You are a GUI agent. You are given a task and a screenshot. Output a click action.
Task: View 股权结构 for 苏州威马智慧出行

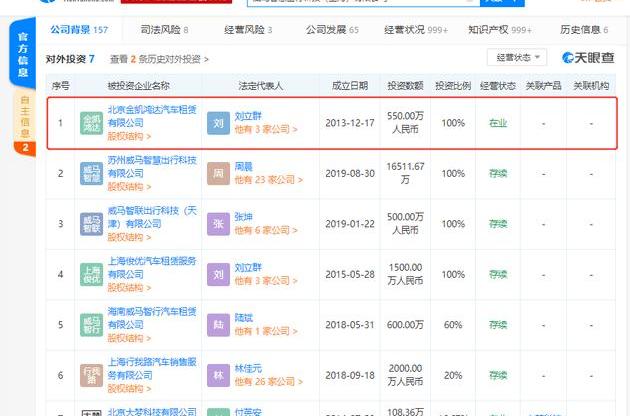129,187
